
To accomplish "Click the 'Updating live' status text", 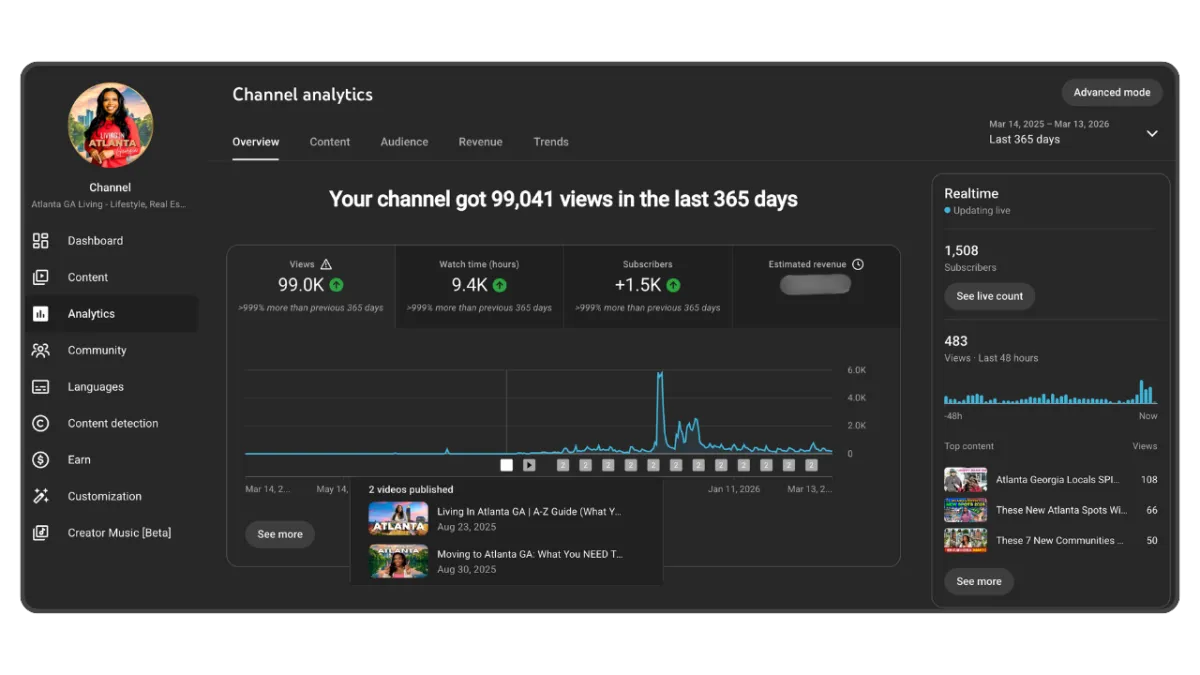I will pos(981,211).
